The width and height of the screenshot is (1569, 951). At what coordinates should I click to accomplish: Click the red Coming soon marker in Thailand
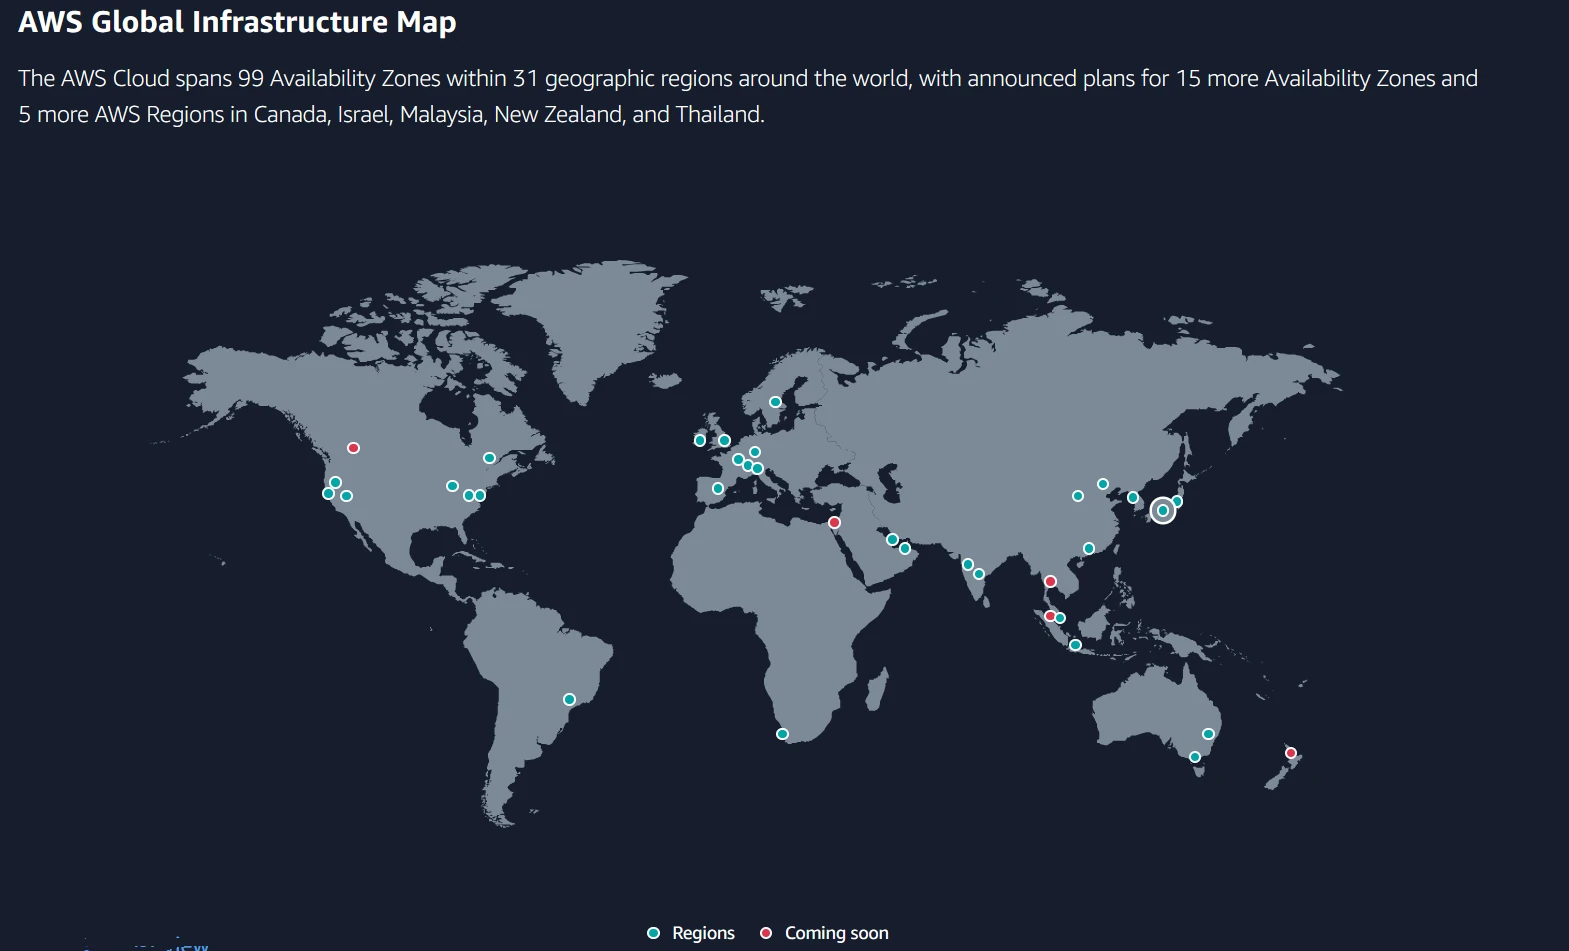[1050, 582]
